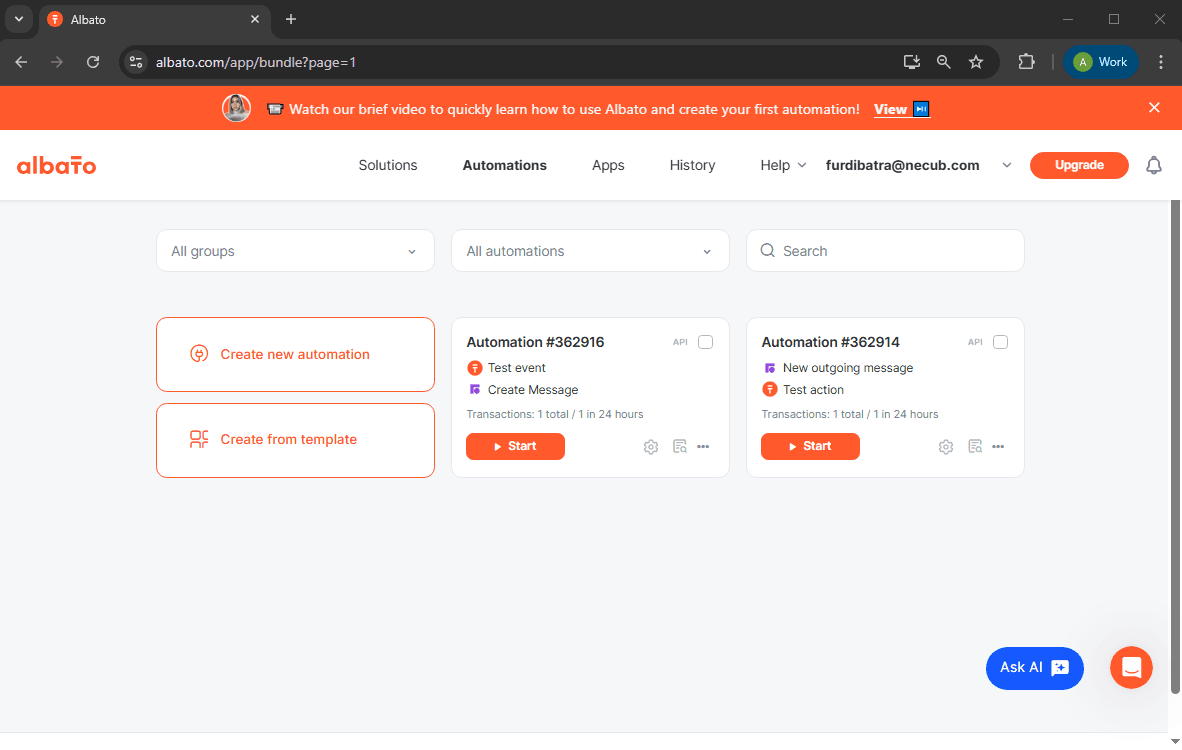Click the browser bookmark star
The width and height of the screenshot is (1182, 750).
976,61
